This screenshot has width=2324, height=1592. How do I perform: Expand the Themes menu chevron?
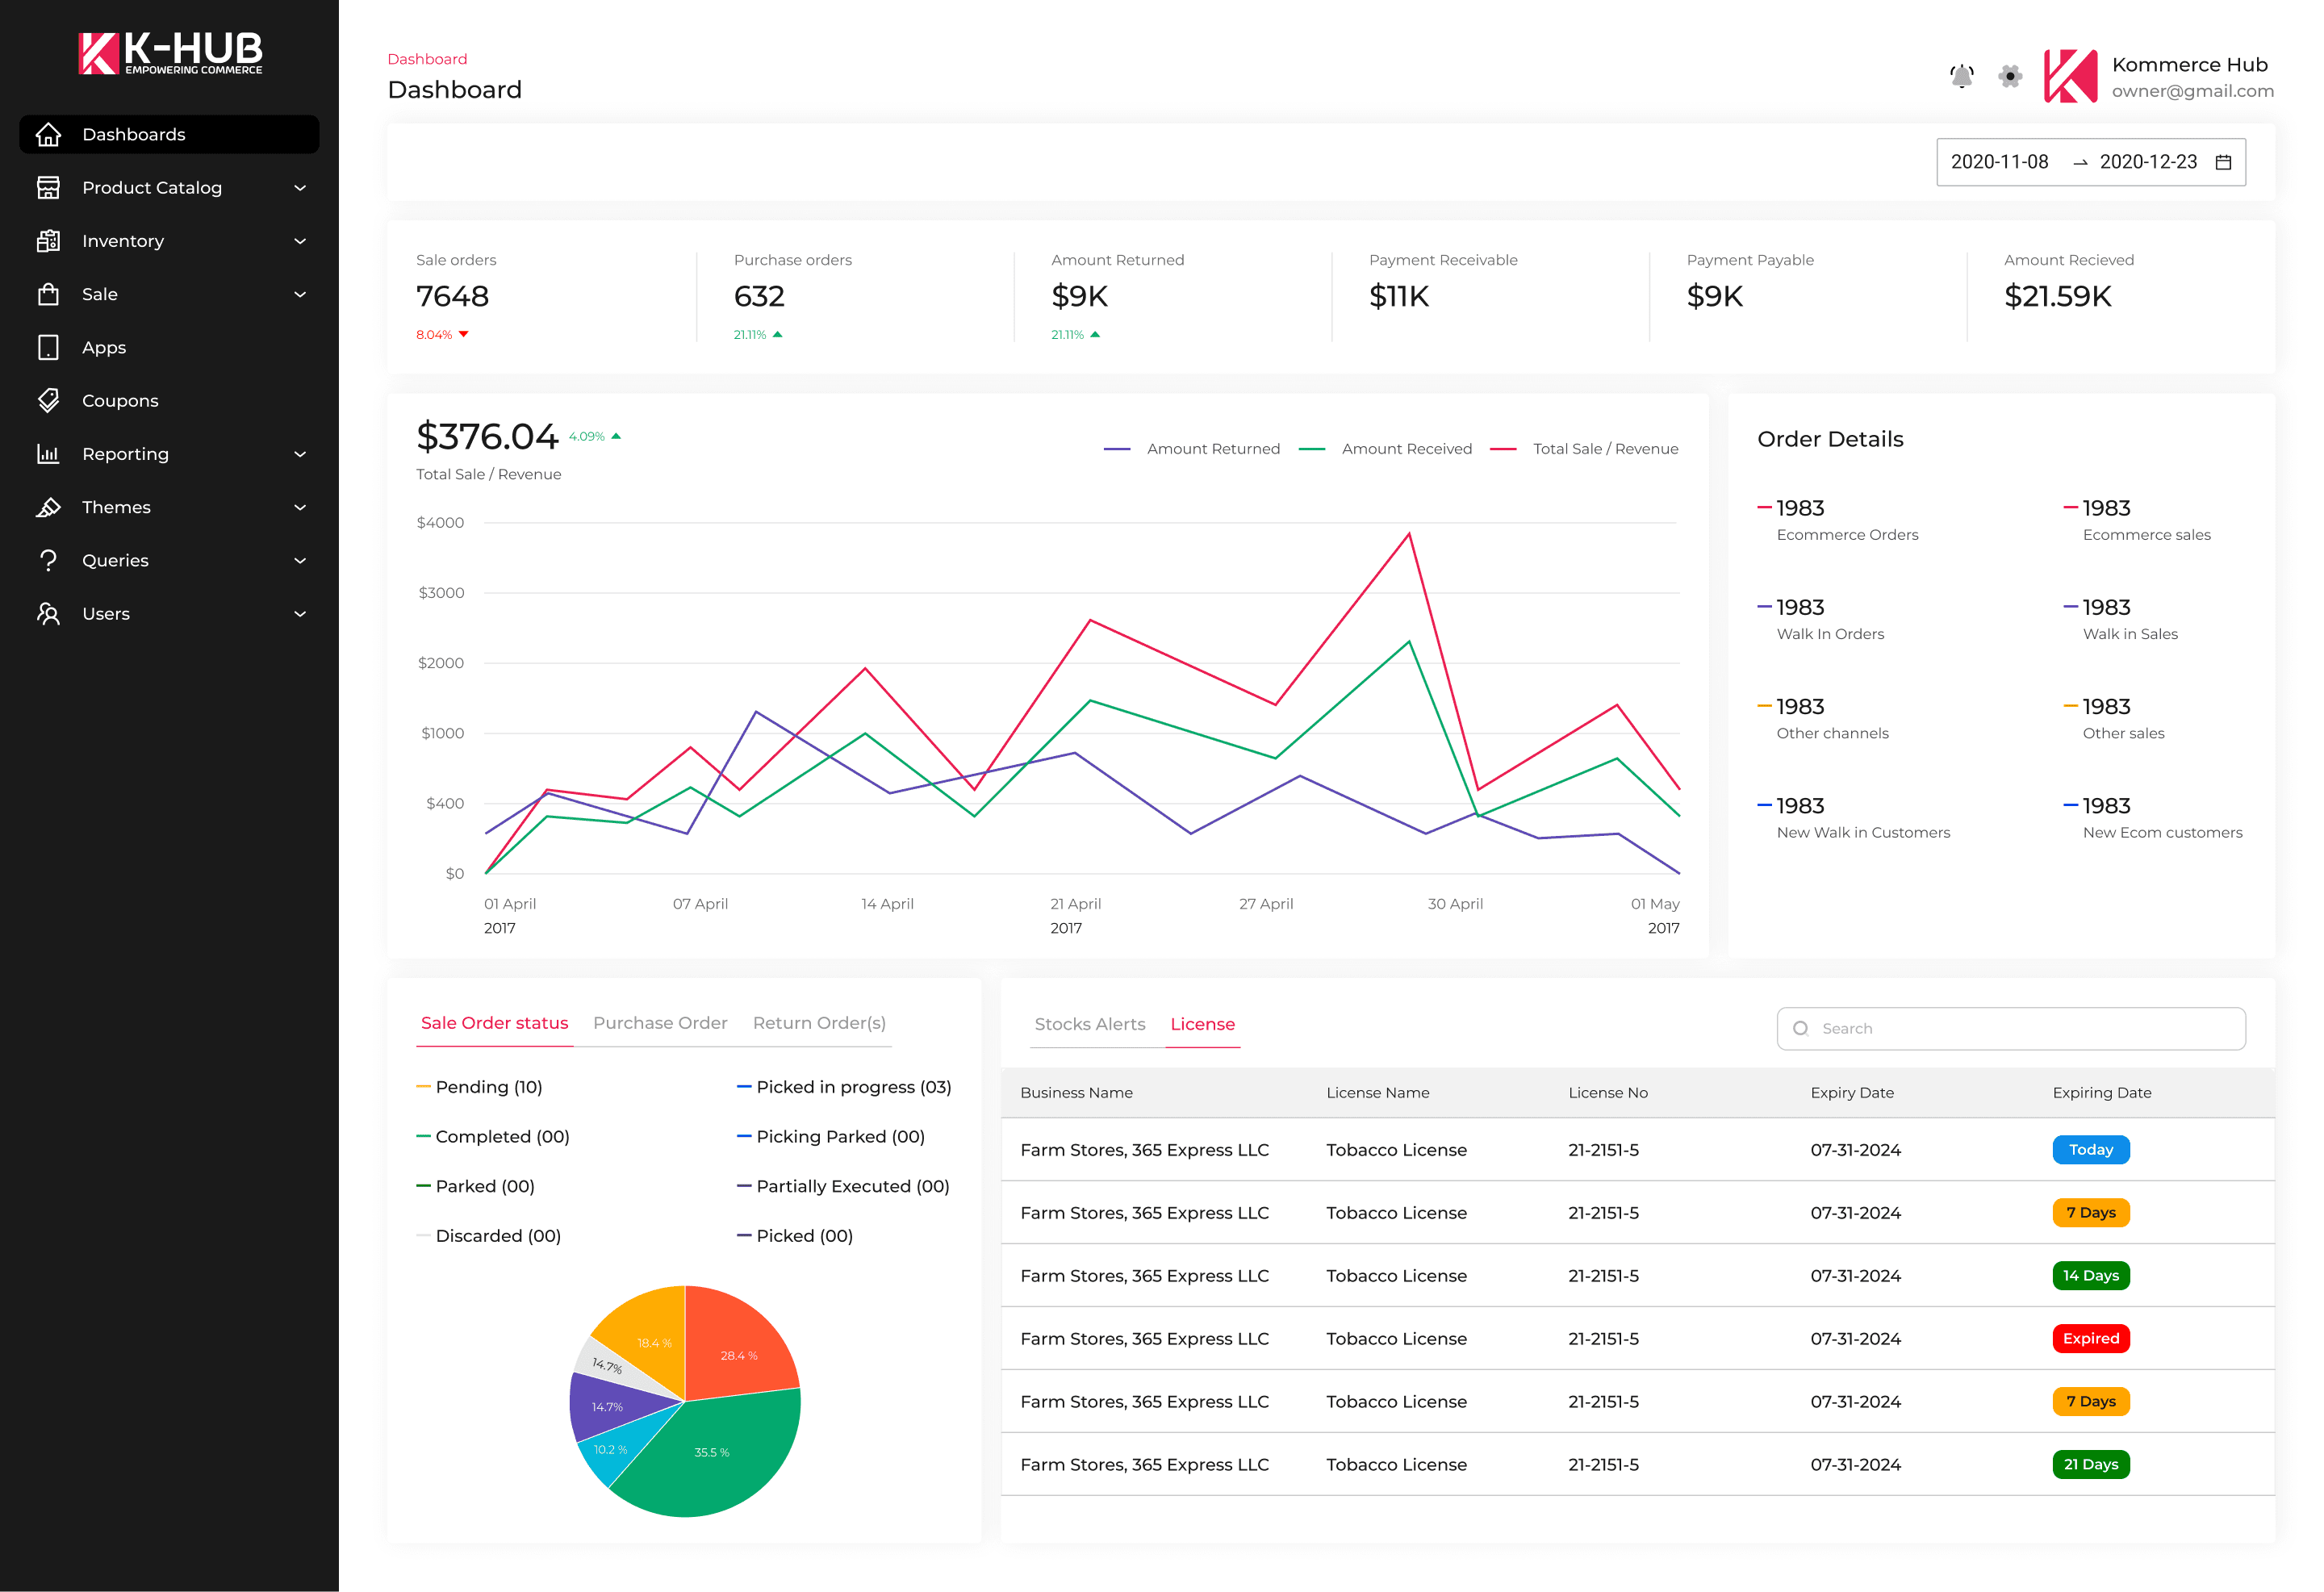(x=300, y=507)
